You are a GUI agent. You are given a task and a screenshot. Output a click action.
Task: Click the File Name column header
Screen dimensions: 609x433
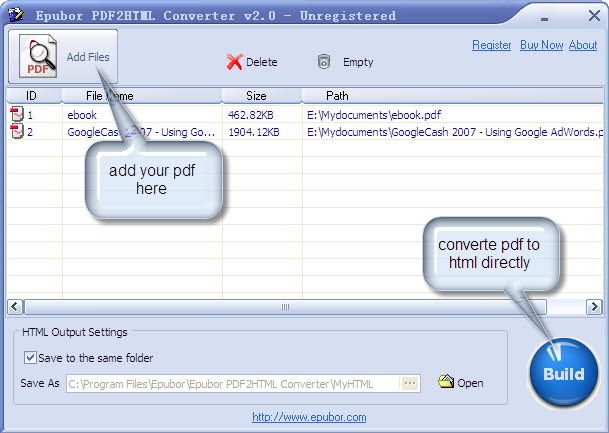[x=142, y=96]
